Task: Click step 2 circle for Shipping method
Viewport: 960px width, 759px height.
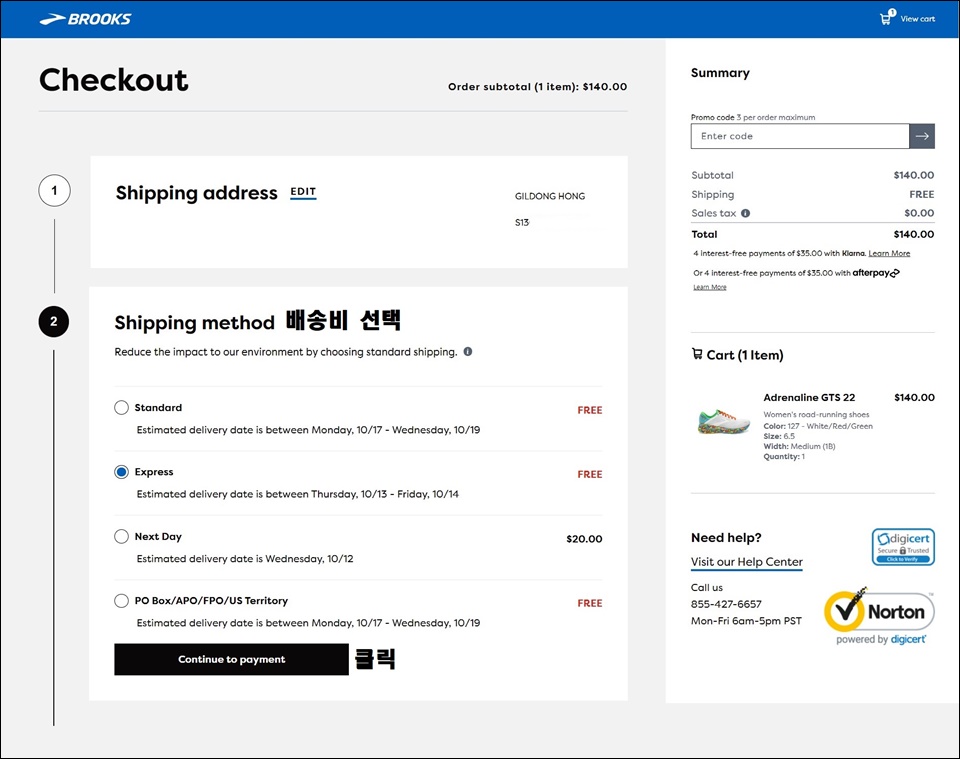Action: click(54, 321)
